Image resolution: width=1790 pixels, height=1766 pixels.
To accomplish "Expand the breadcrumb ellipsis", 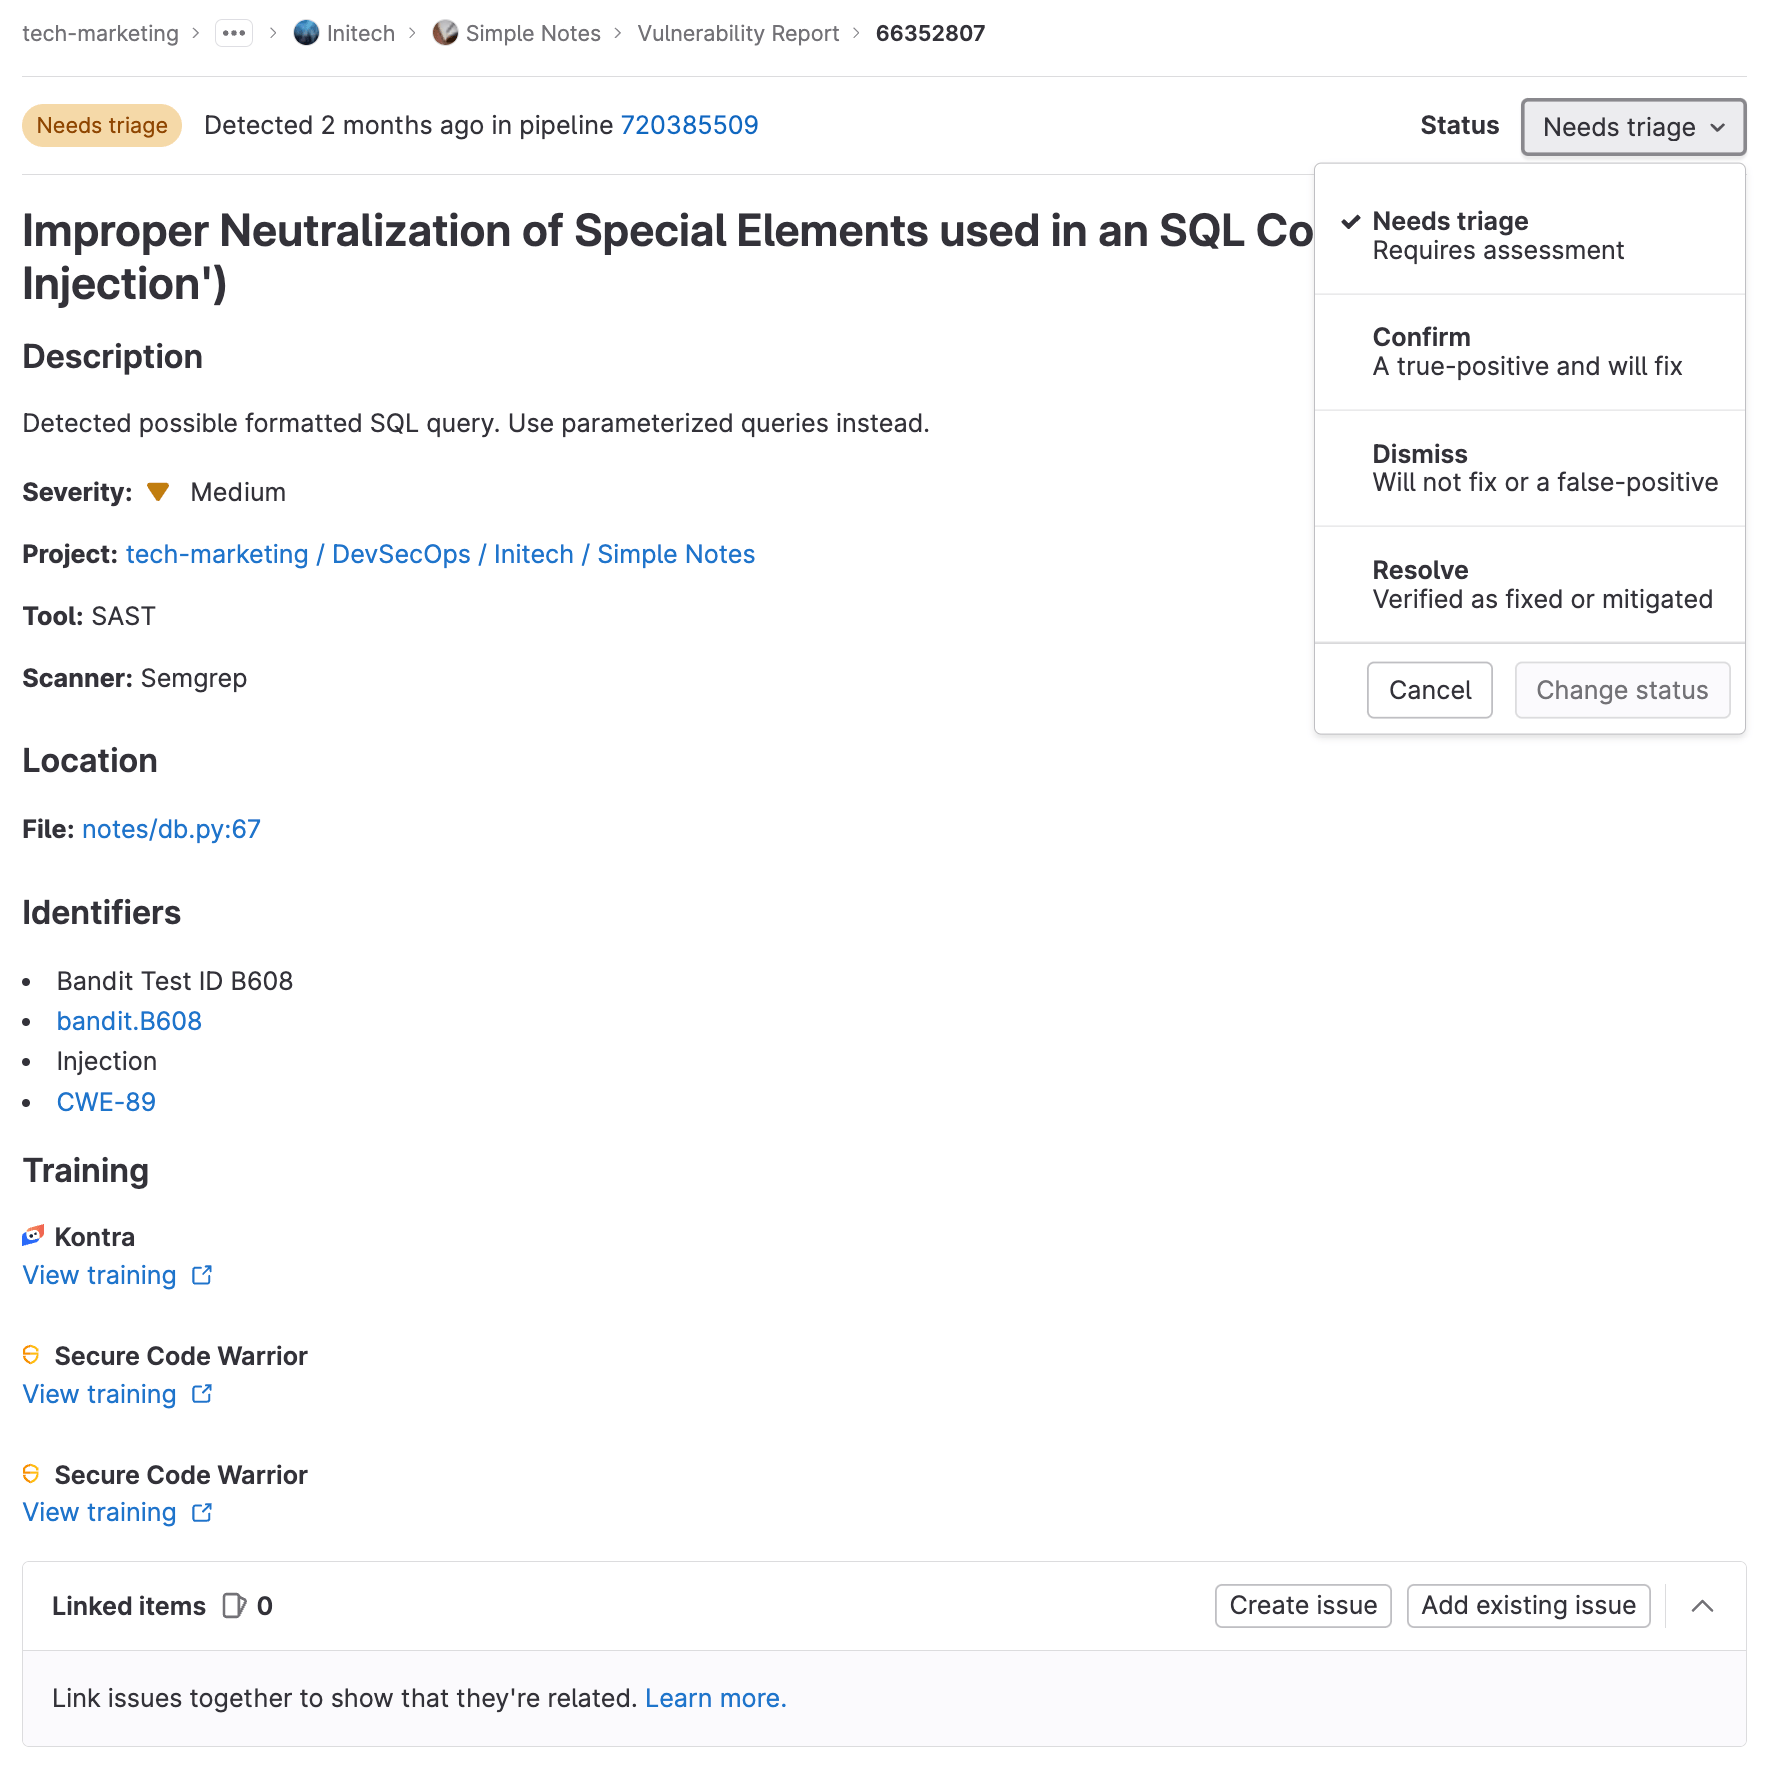I will click(234, 33).
